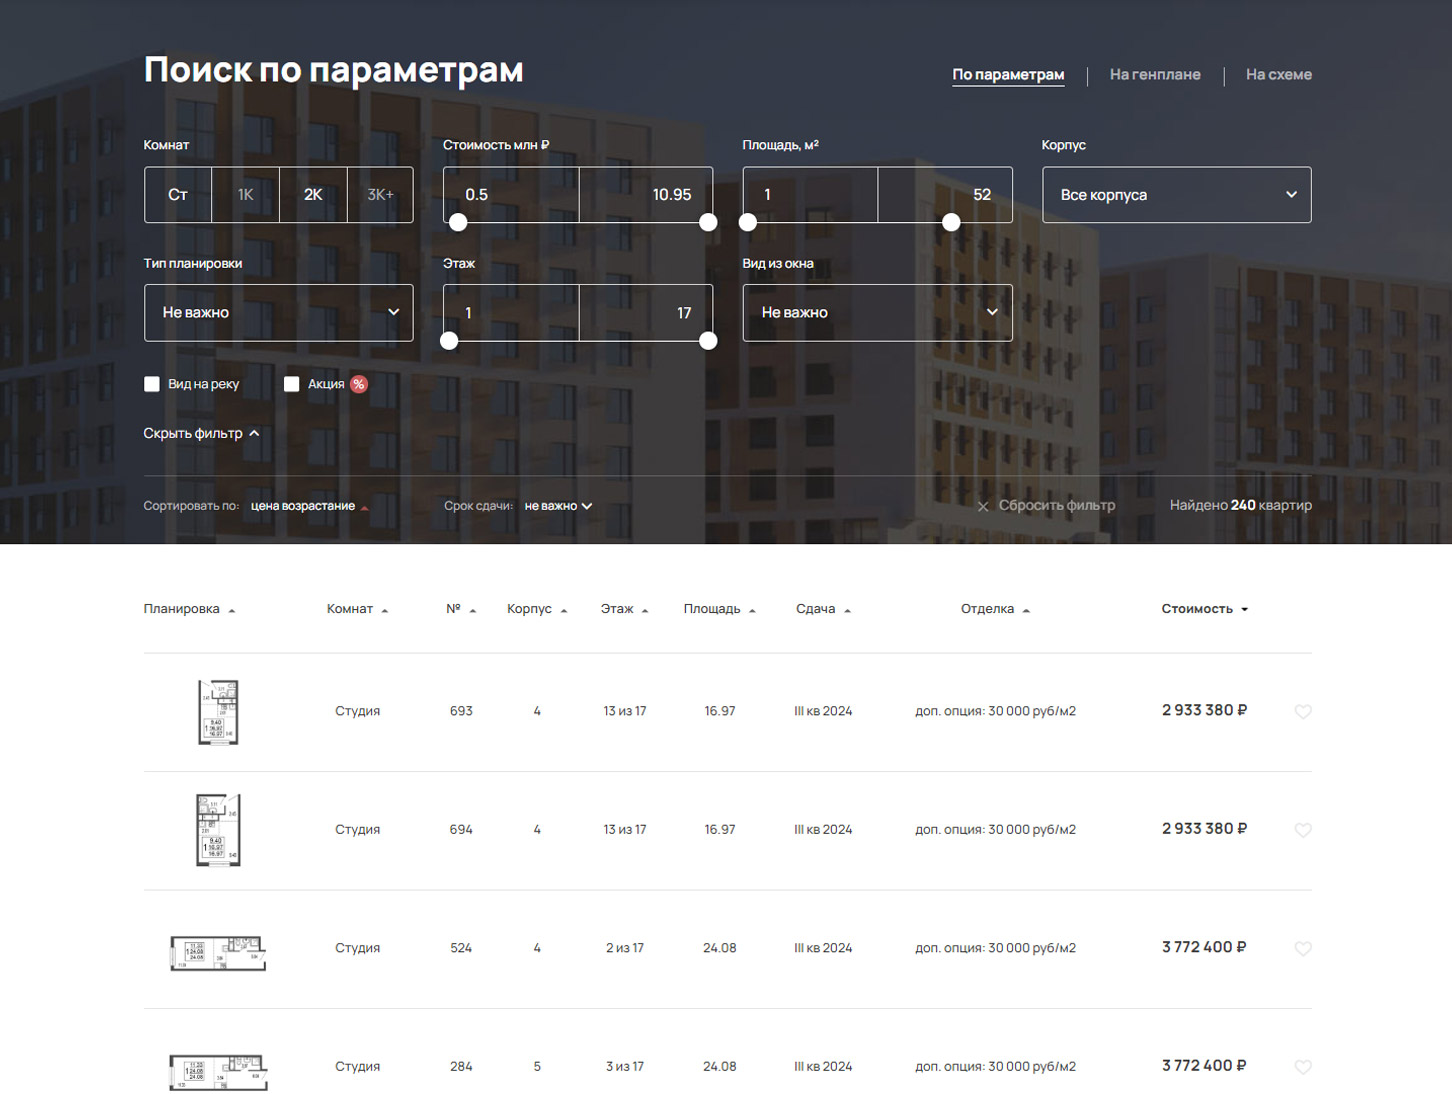Image resolution: width=1452 pixels, height=1094 pixels.
Task: Sort table by Сдача column
Action: [x=823, y=609]
